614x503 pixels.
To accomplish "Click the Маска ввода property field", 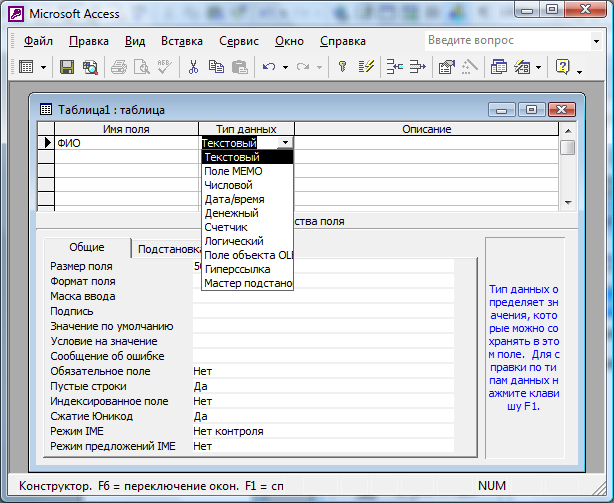I will pos(323,296).
